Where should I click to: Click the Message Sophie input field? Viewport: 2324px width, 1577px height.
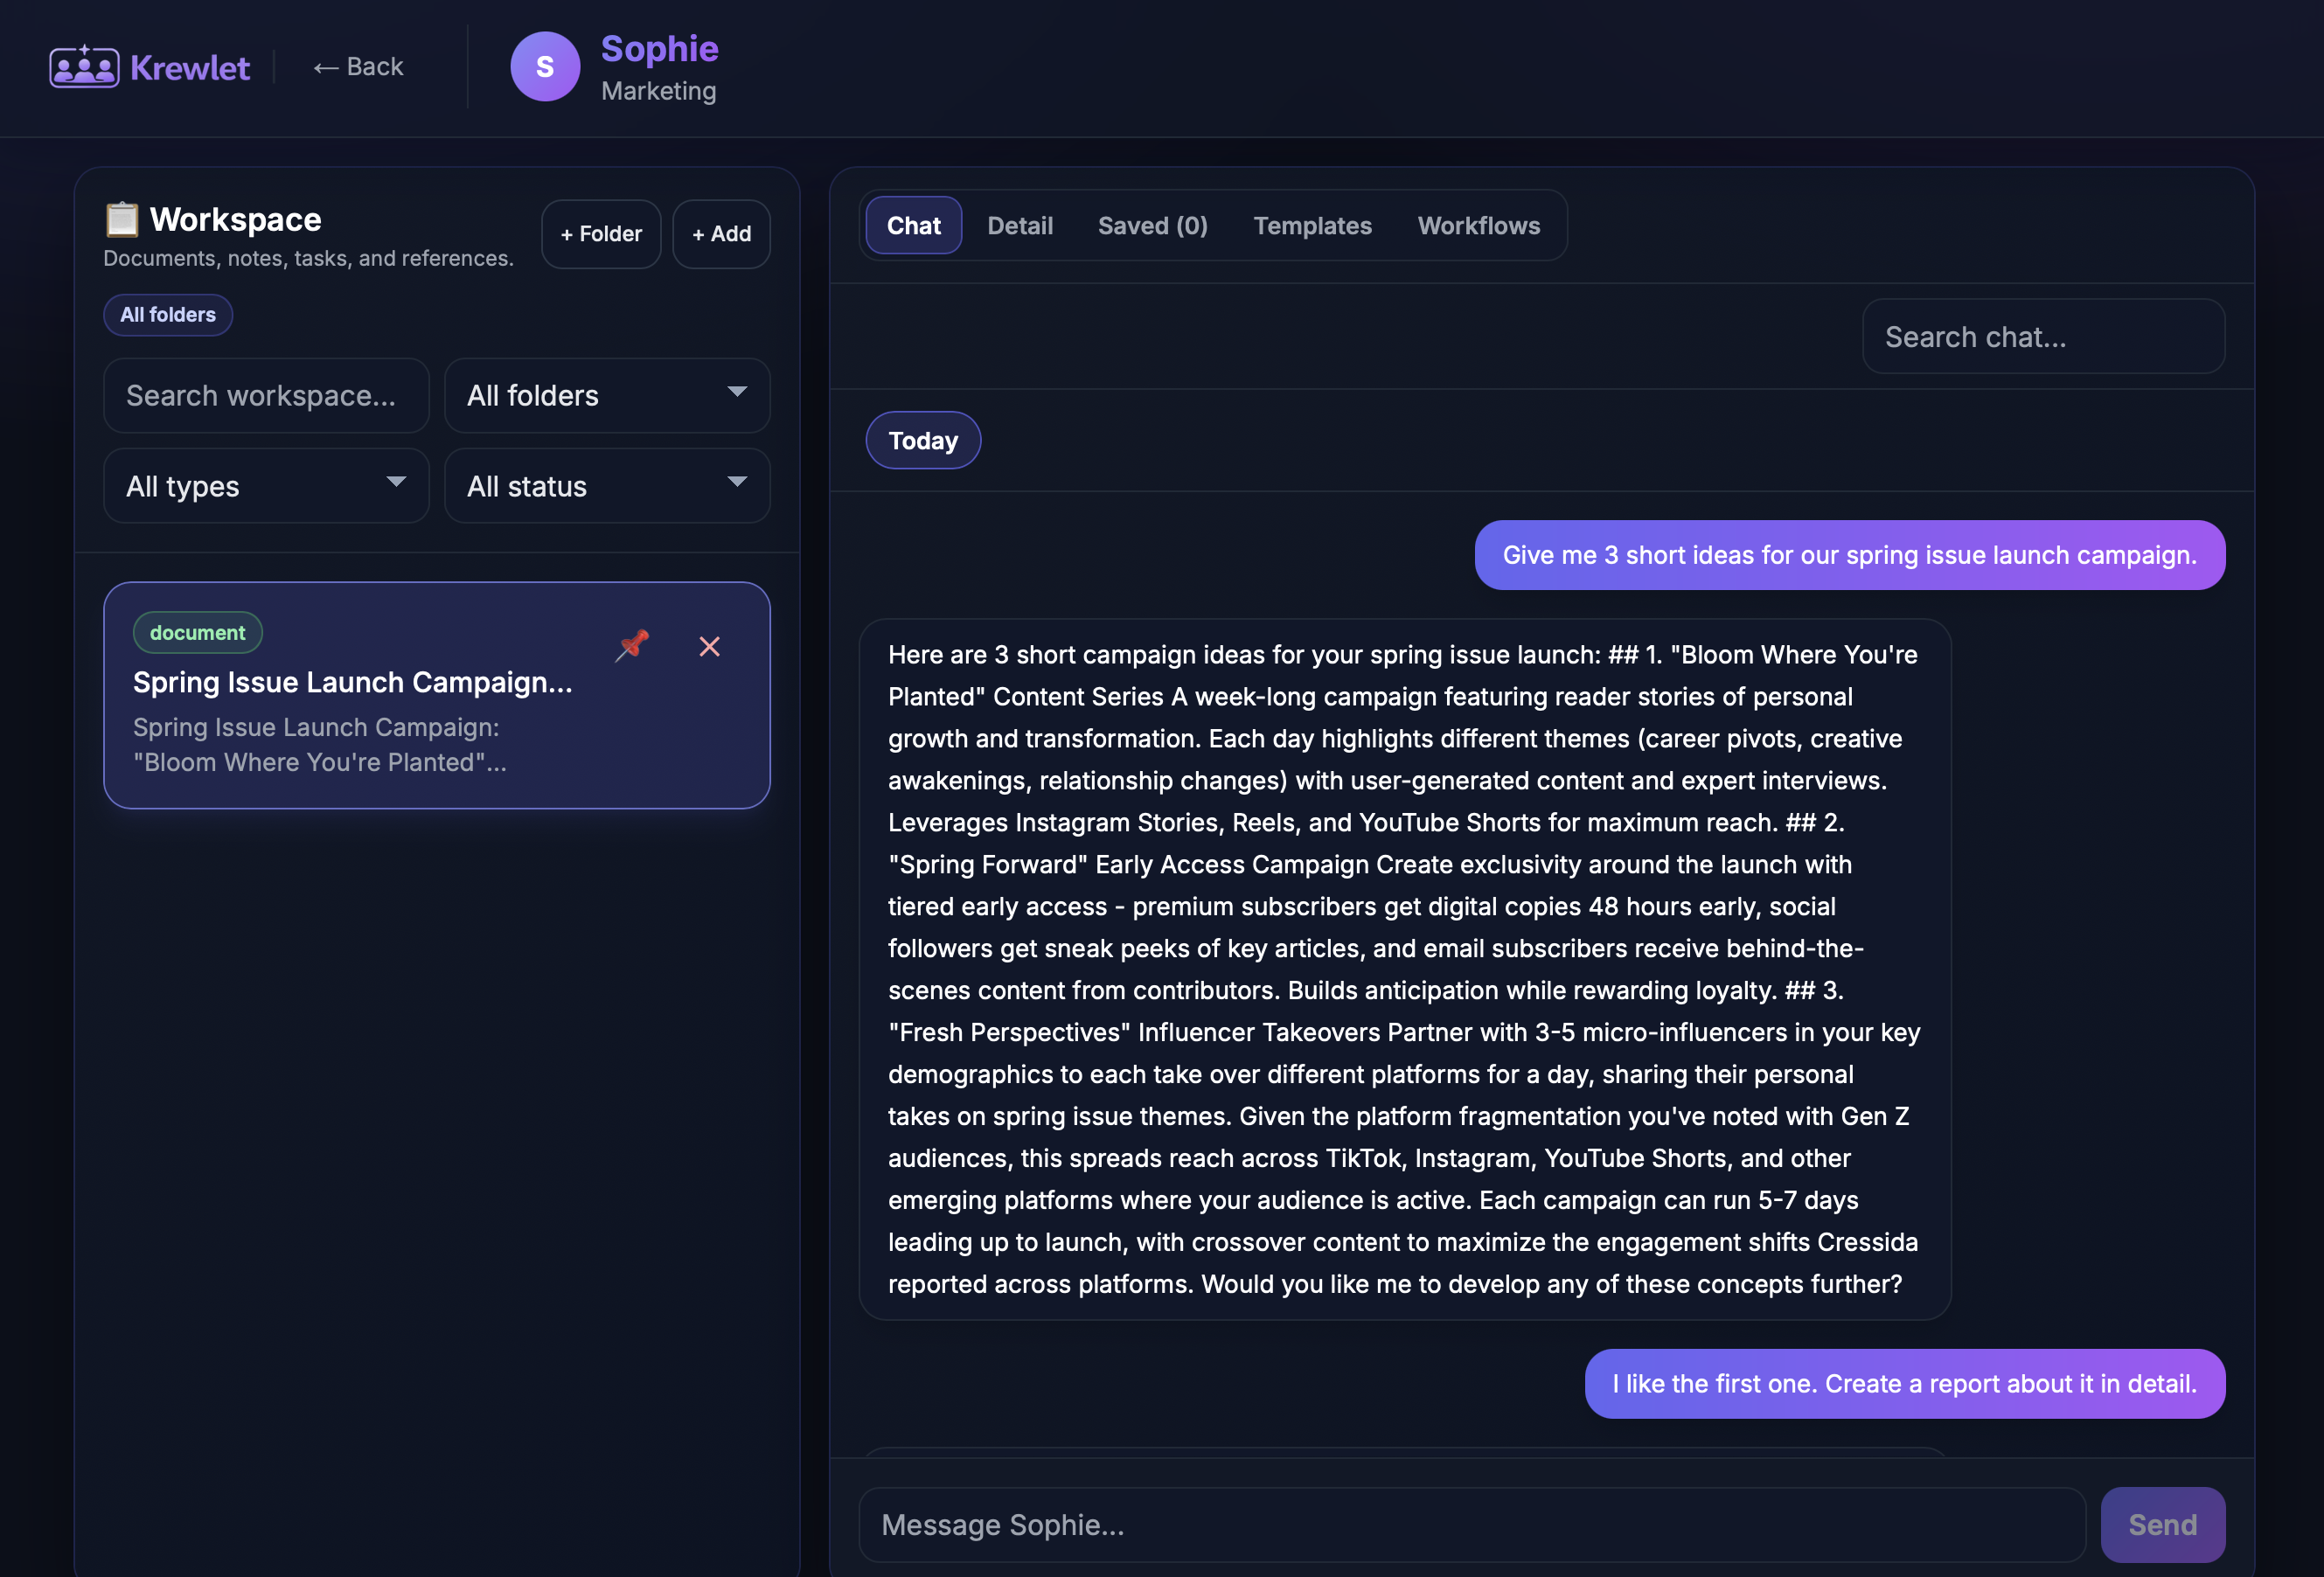[1400, 1524]
